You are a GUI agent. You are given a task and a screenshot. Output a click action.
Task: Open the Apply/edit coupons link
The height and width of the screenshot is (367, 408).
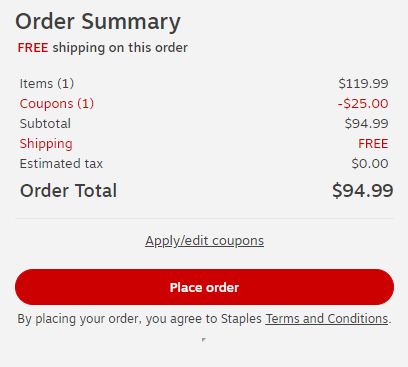coord(204,241)
